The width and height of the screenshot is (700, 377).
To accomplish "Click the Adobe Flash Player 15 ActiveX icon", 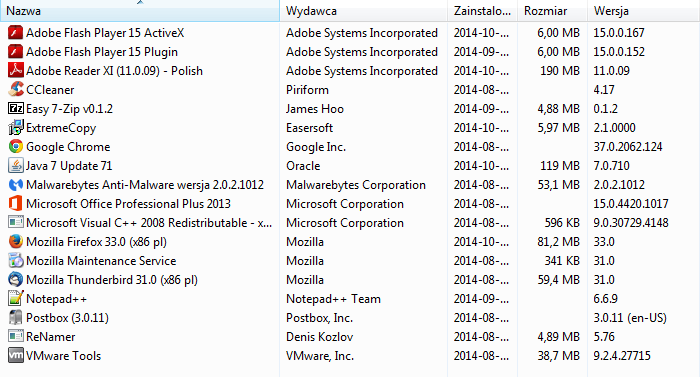I will click(16, 33).
